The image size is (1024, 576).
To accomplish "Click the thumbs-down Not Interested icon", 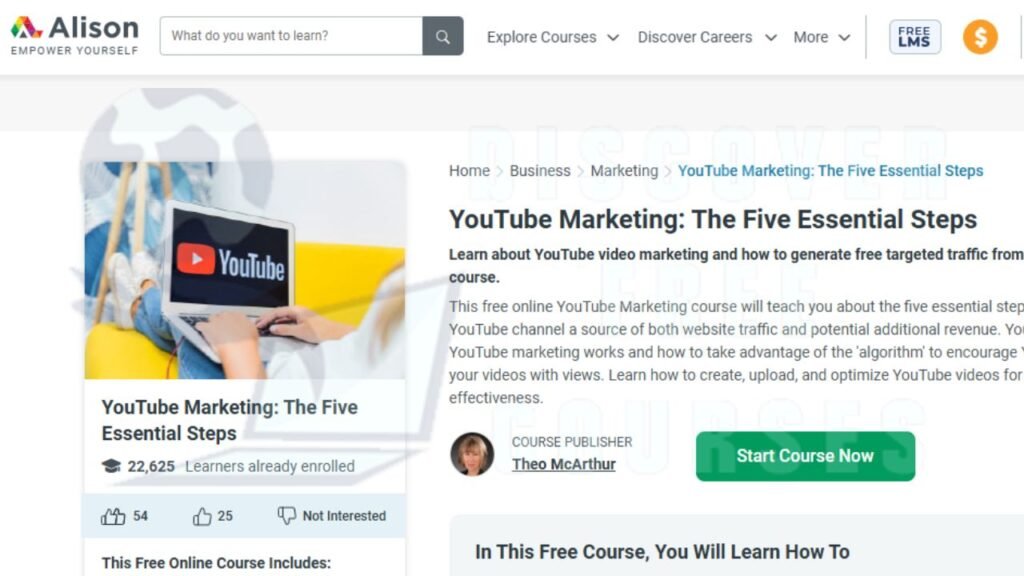I will click(x=286, y=515).
